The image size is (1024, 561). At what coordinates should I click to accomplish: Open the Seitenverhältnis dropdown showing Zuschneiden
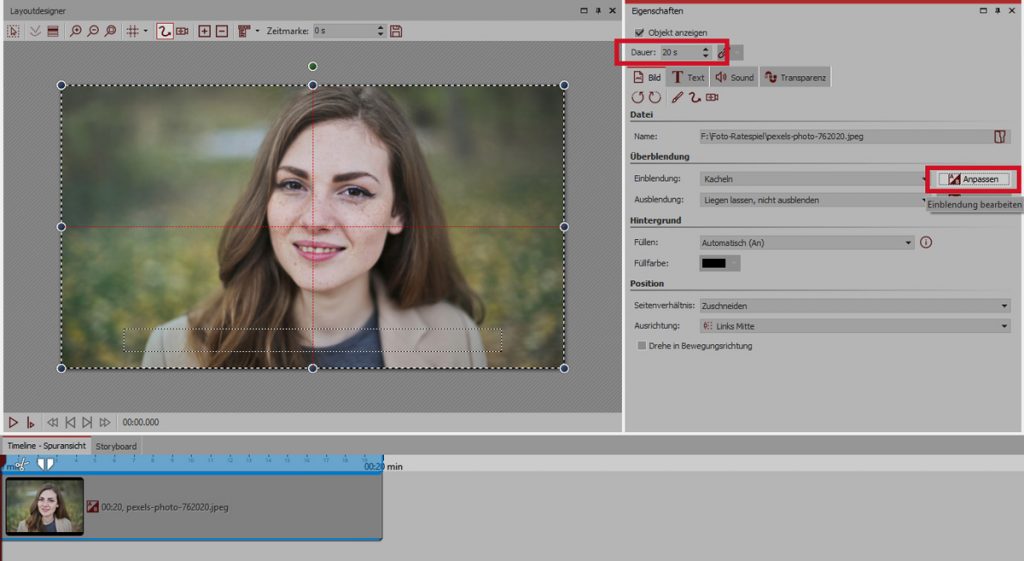click(x=855, y=306)
